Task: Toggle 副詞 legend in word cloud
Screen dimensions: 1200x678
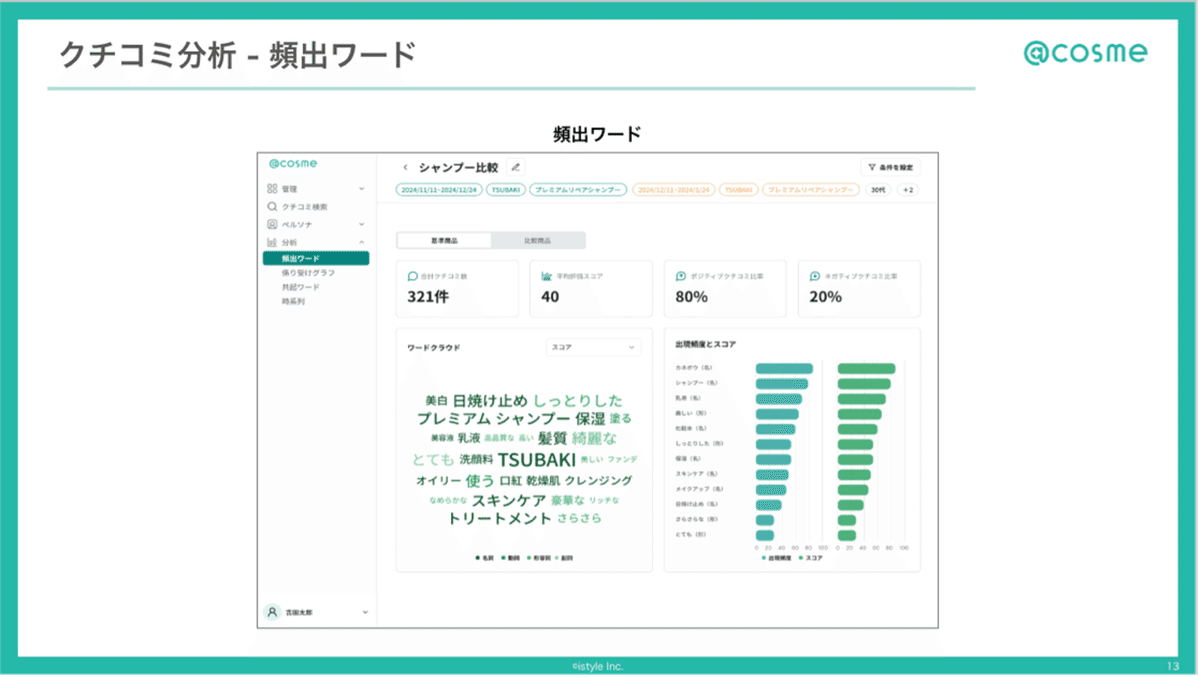Action: (x=564, y=557)
